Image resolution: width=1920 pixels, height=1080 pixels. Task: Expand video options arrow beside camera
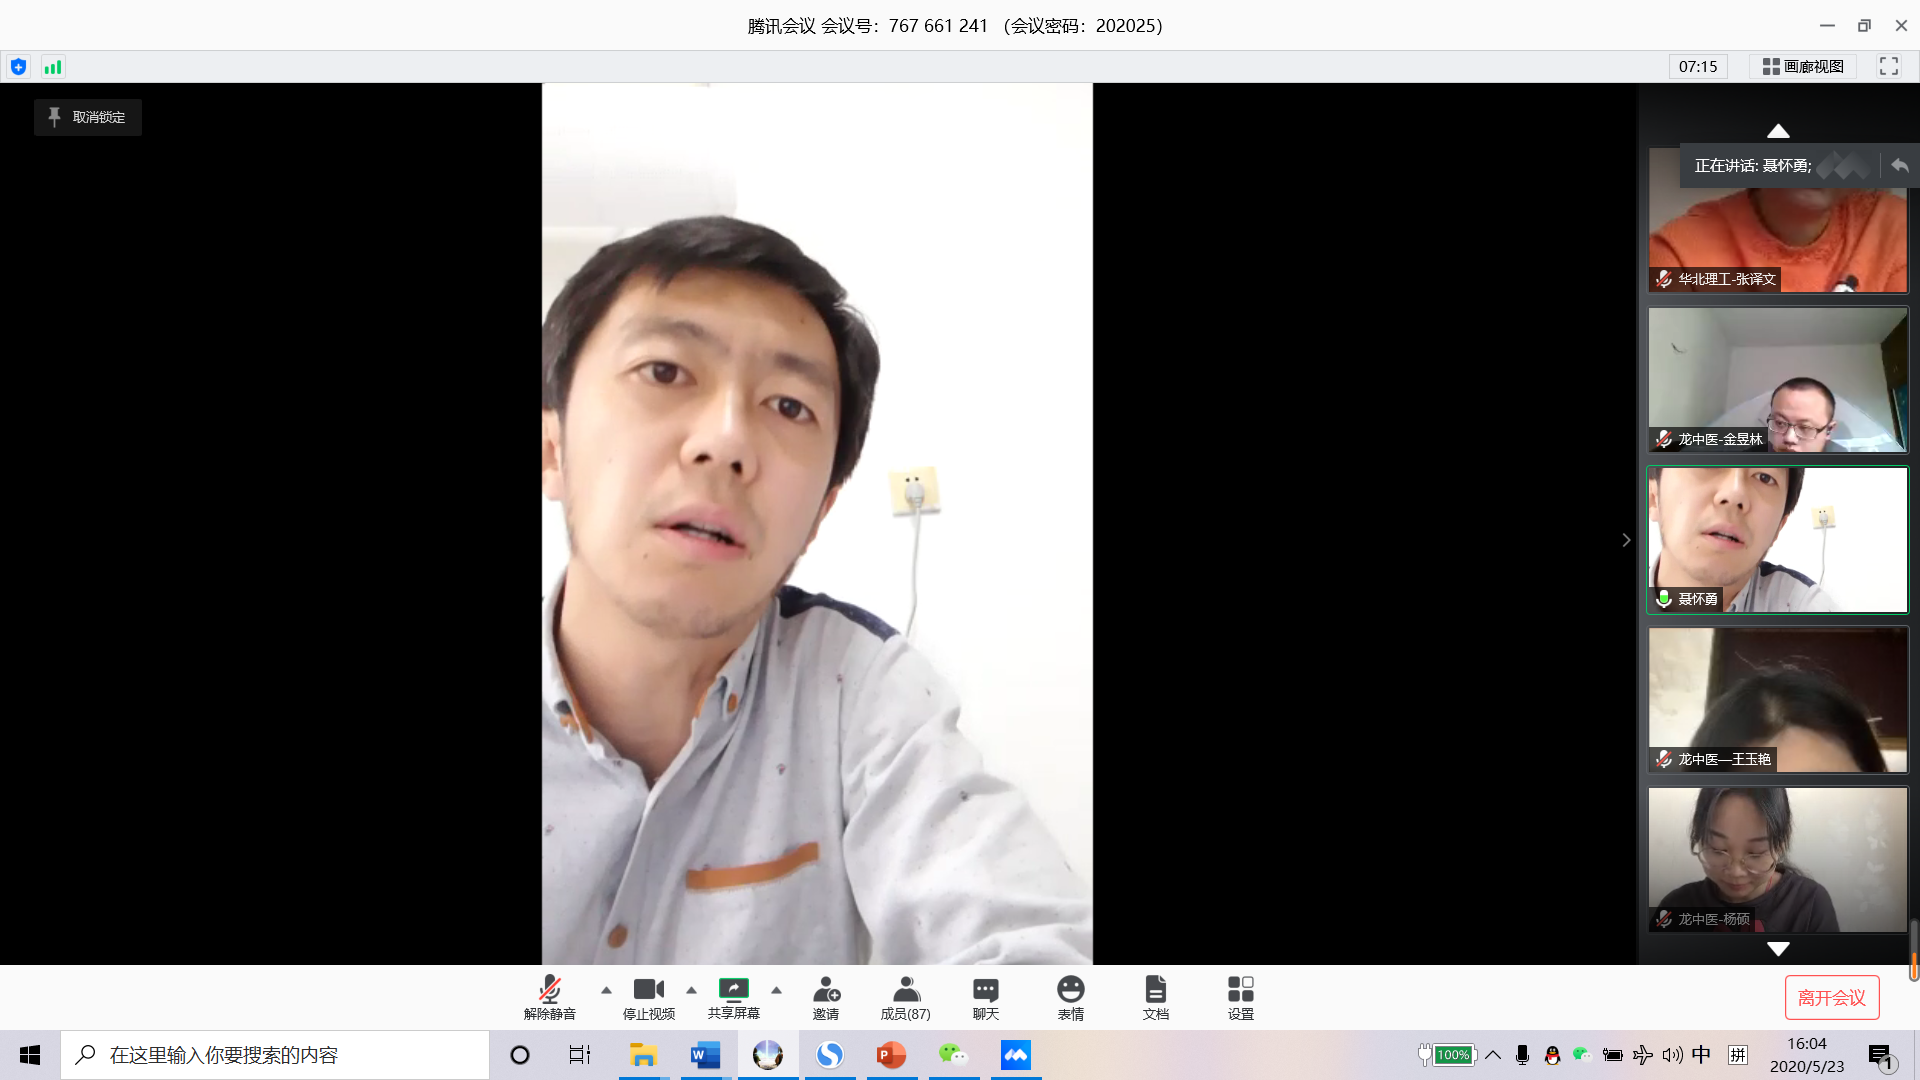coord(691,990)
